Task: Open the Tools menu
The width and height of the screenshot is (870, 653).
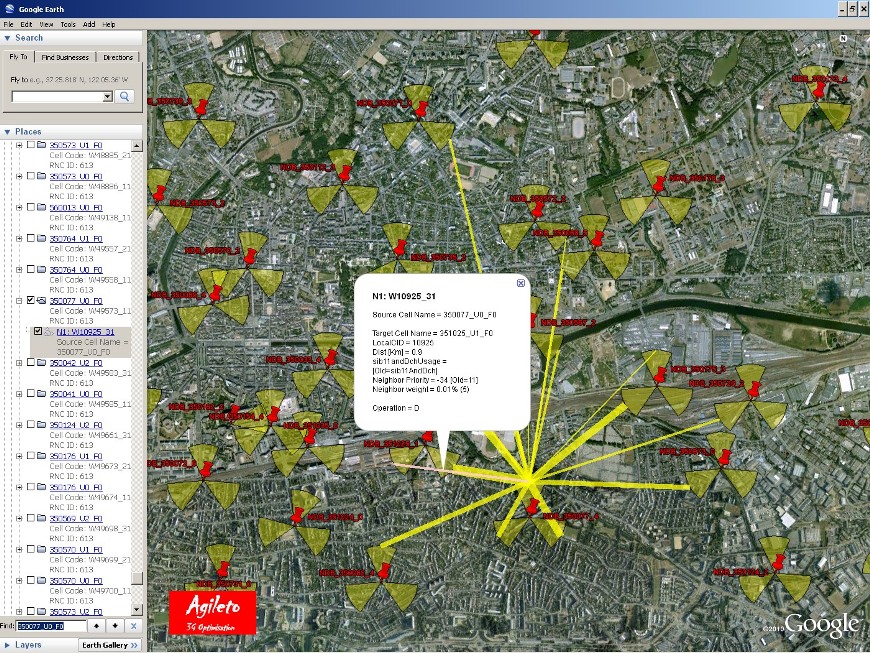Action: tap(68, 23)
